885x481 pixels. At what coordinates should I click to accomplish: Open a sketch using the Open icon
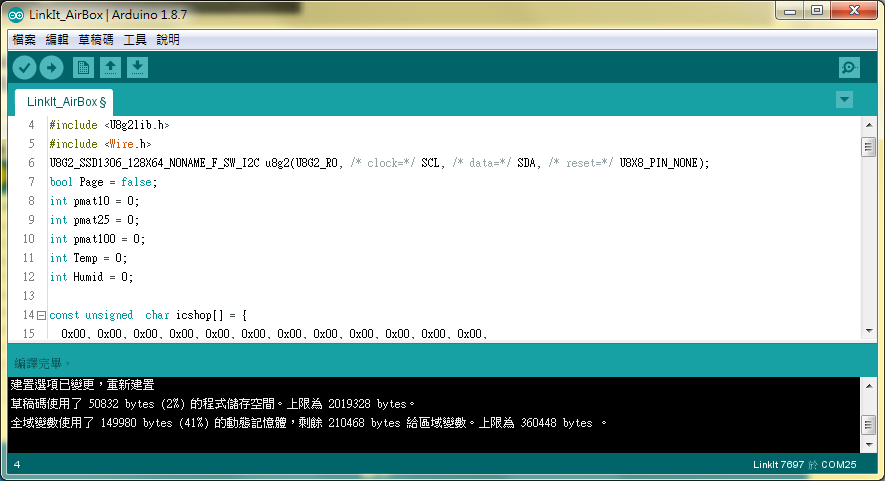click(111, 67)
